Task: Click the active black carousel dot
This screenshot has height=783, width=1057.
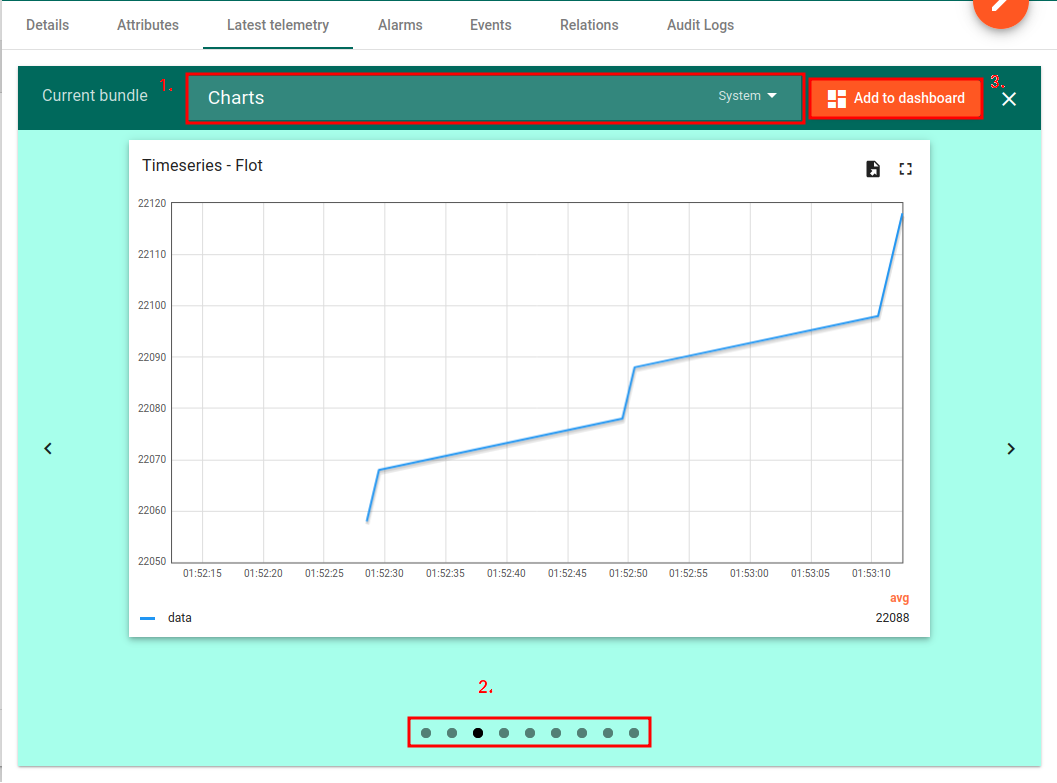Action: tap(478, 733)
